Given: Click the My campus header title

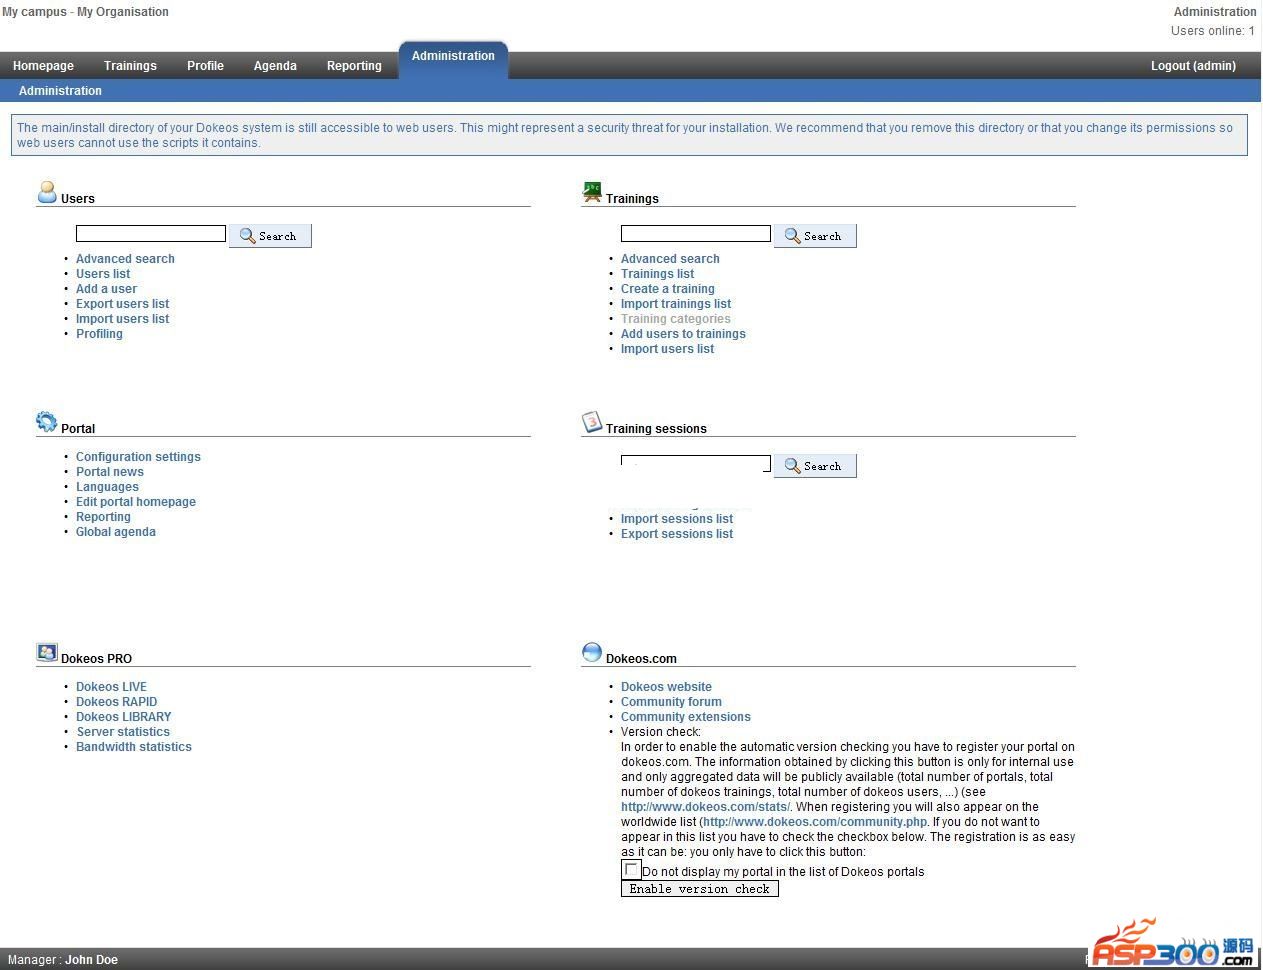Looking at the screenshot, I should (x=34, y=12).
